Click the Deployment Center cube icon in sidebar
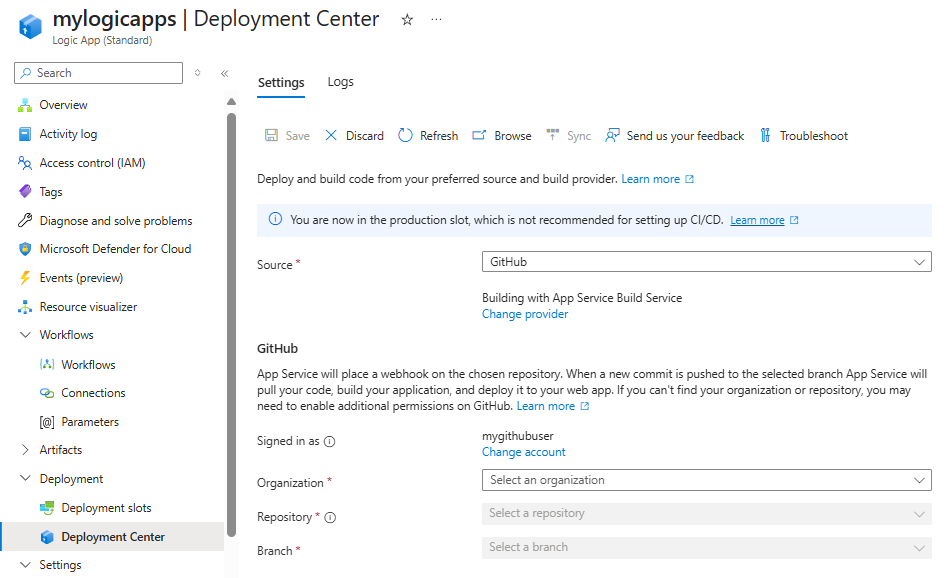Viewport: 944px width, 578px height. [x=47, y=537]
